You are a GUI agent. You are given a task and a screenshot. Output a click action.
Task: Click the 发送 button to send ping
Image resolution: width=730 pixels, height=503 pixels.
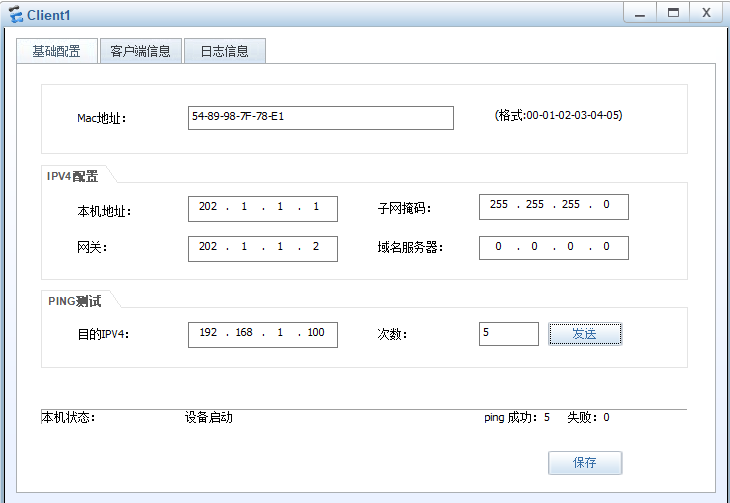tap(585, 334)
